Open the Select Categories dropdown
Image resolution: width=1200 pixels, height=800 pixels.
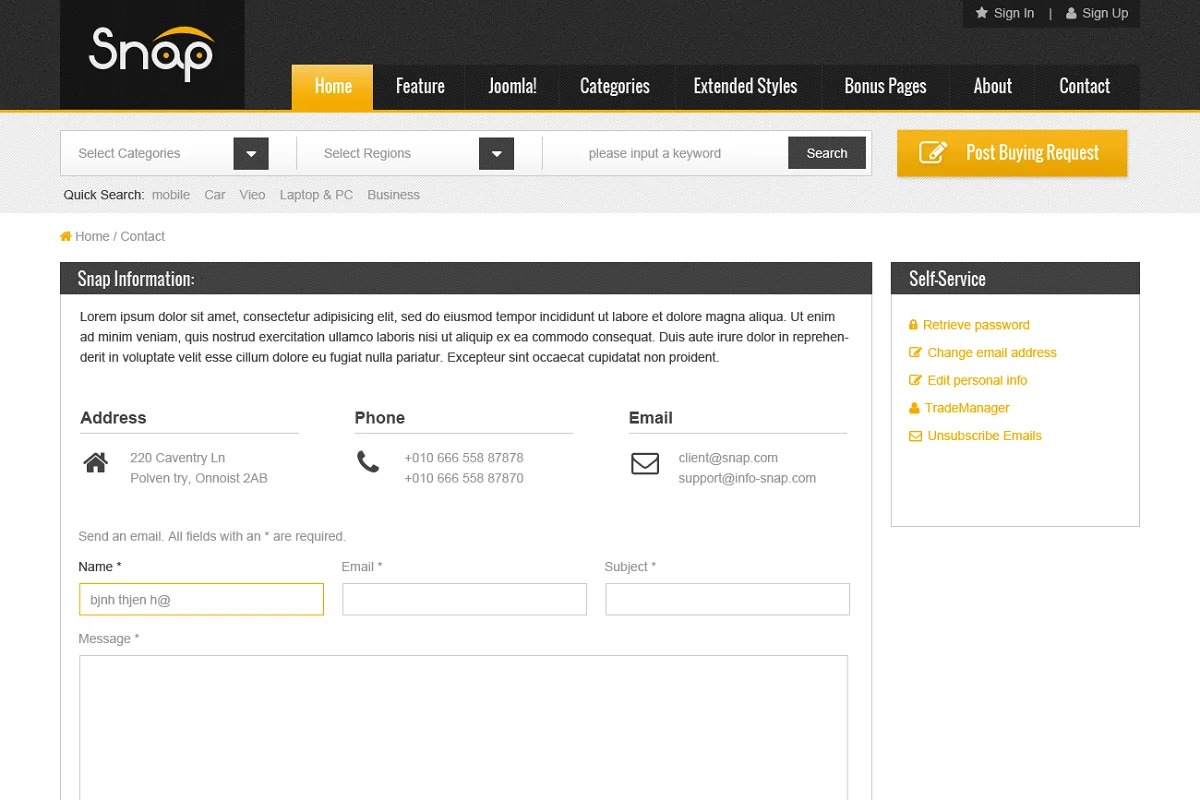(251, 154)
